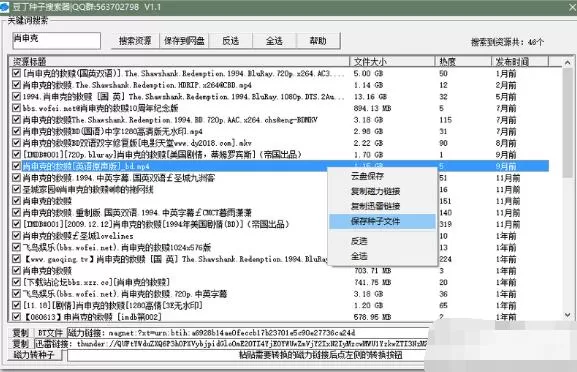577x372 pixels.
Task: Uncheck the 1024x576版 row checkbox
Action: point(16,247)
